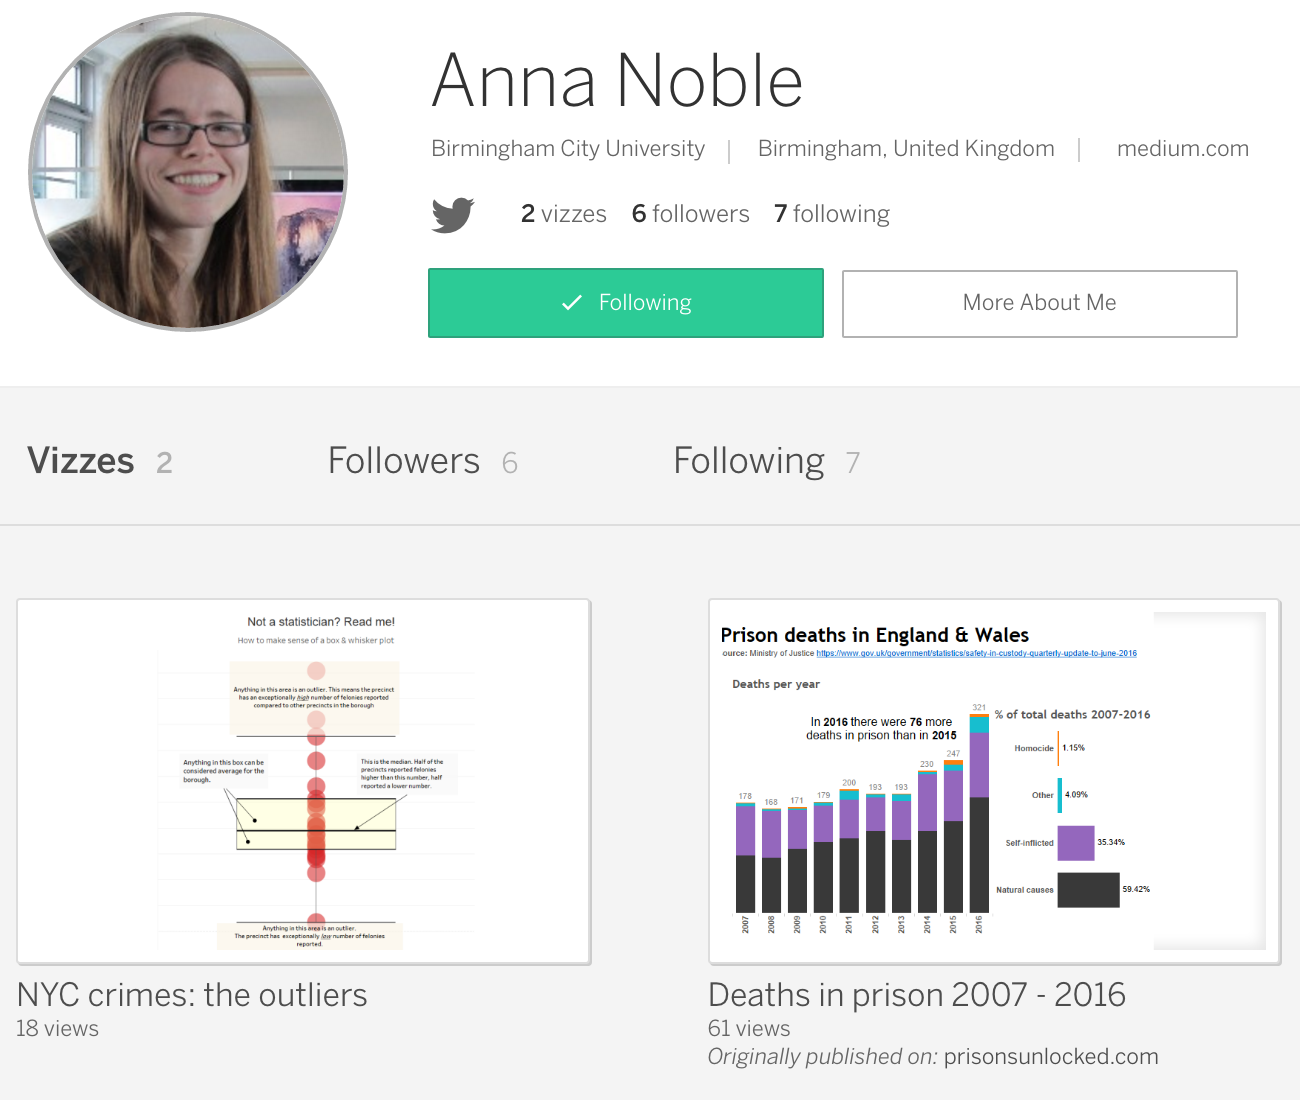The height and width of the screenshot is (1100, 1300).
Task: Open the profile photo
Action: [x=188, y=172]
